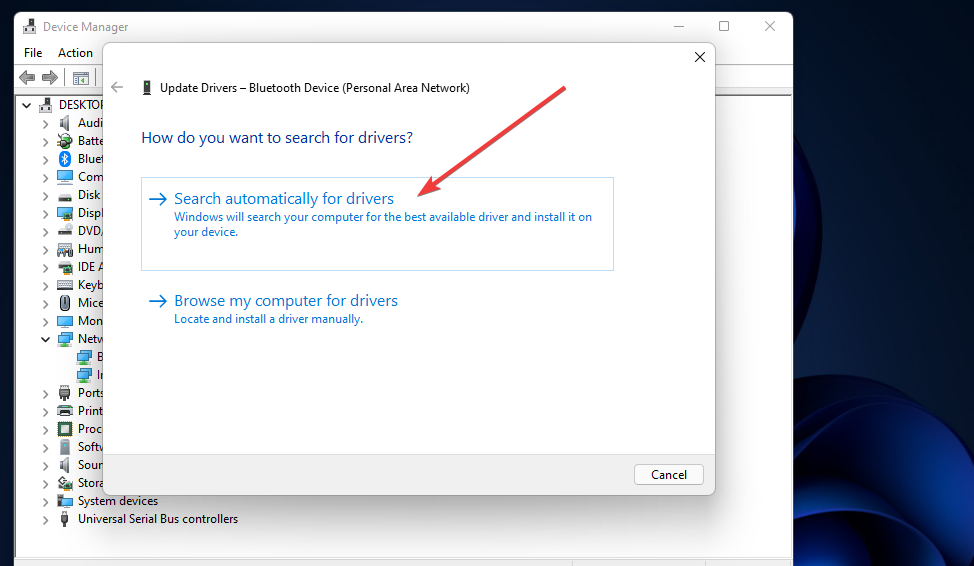Expand the Disk drives category
The width and height of the screenshot is (974, 566).
(x=45, y=196)
